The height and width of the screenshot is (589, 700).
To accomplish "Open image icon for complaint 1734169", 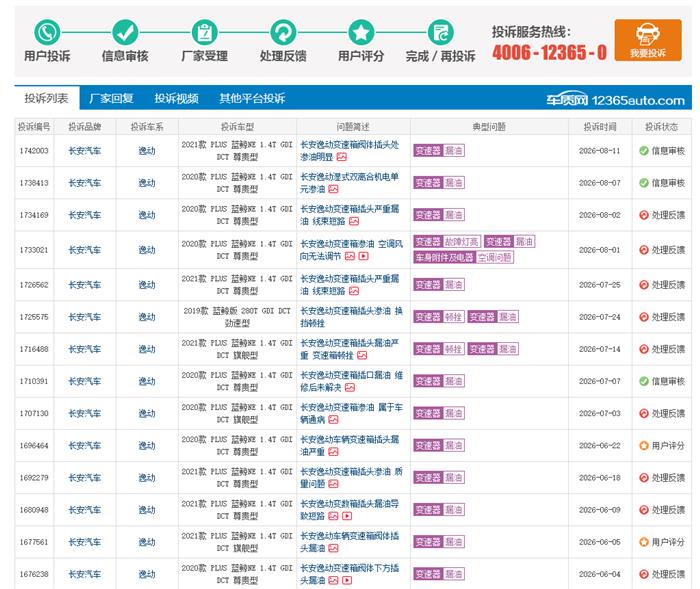I will [354, 221].
